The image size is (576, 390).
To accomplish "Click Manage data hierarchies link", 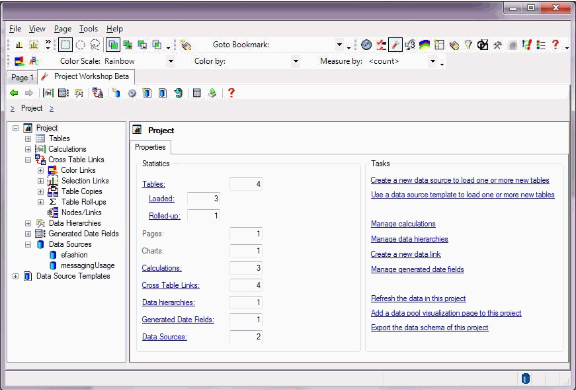I will [409, 239].
